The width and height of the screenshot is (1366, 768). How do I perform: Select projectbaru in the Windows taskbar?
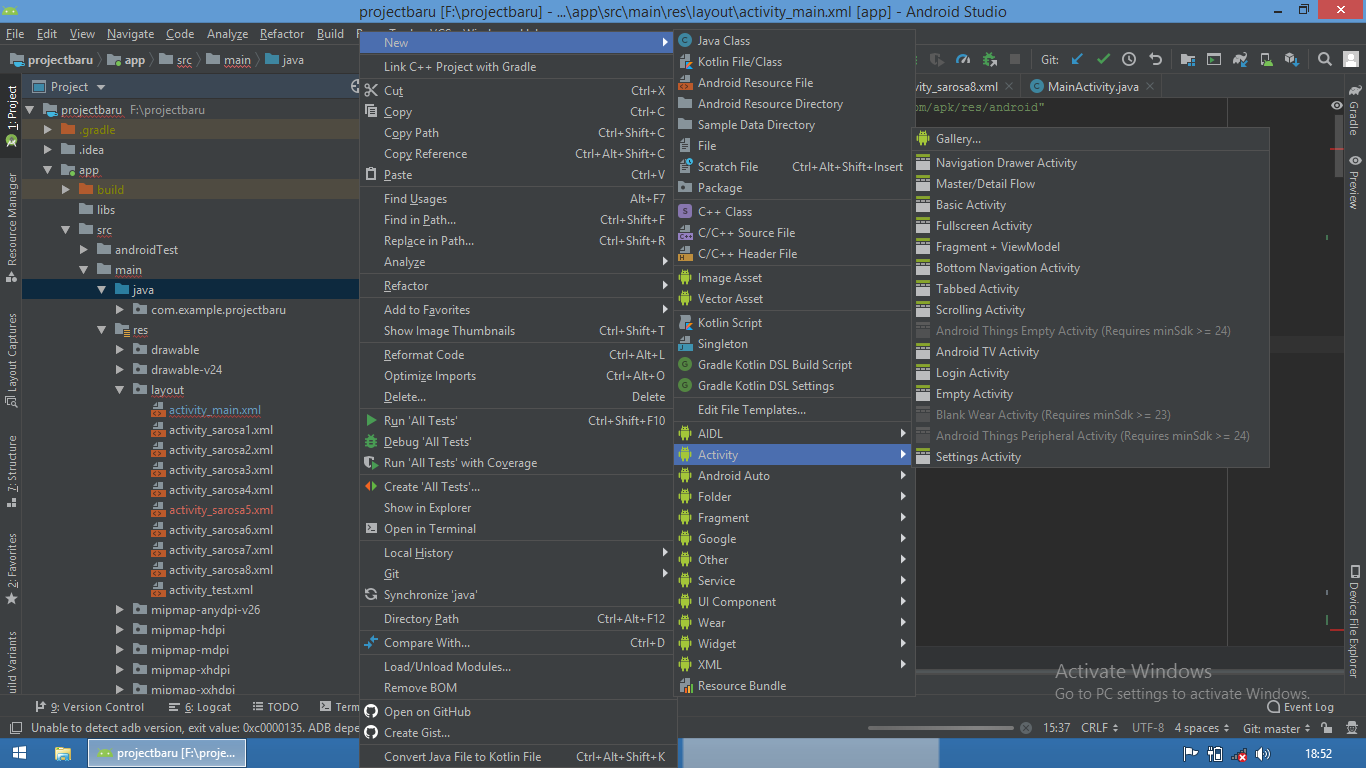(x=166, y=753)
